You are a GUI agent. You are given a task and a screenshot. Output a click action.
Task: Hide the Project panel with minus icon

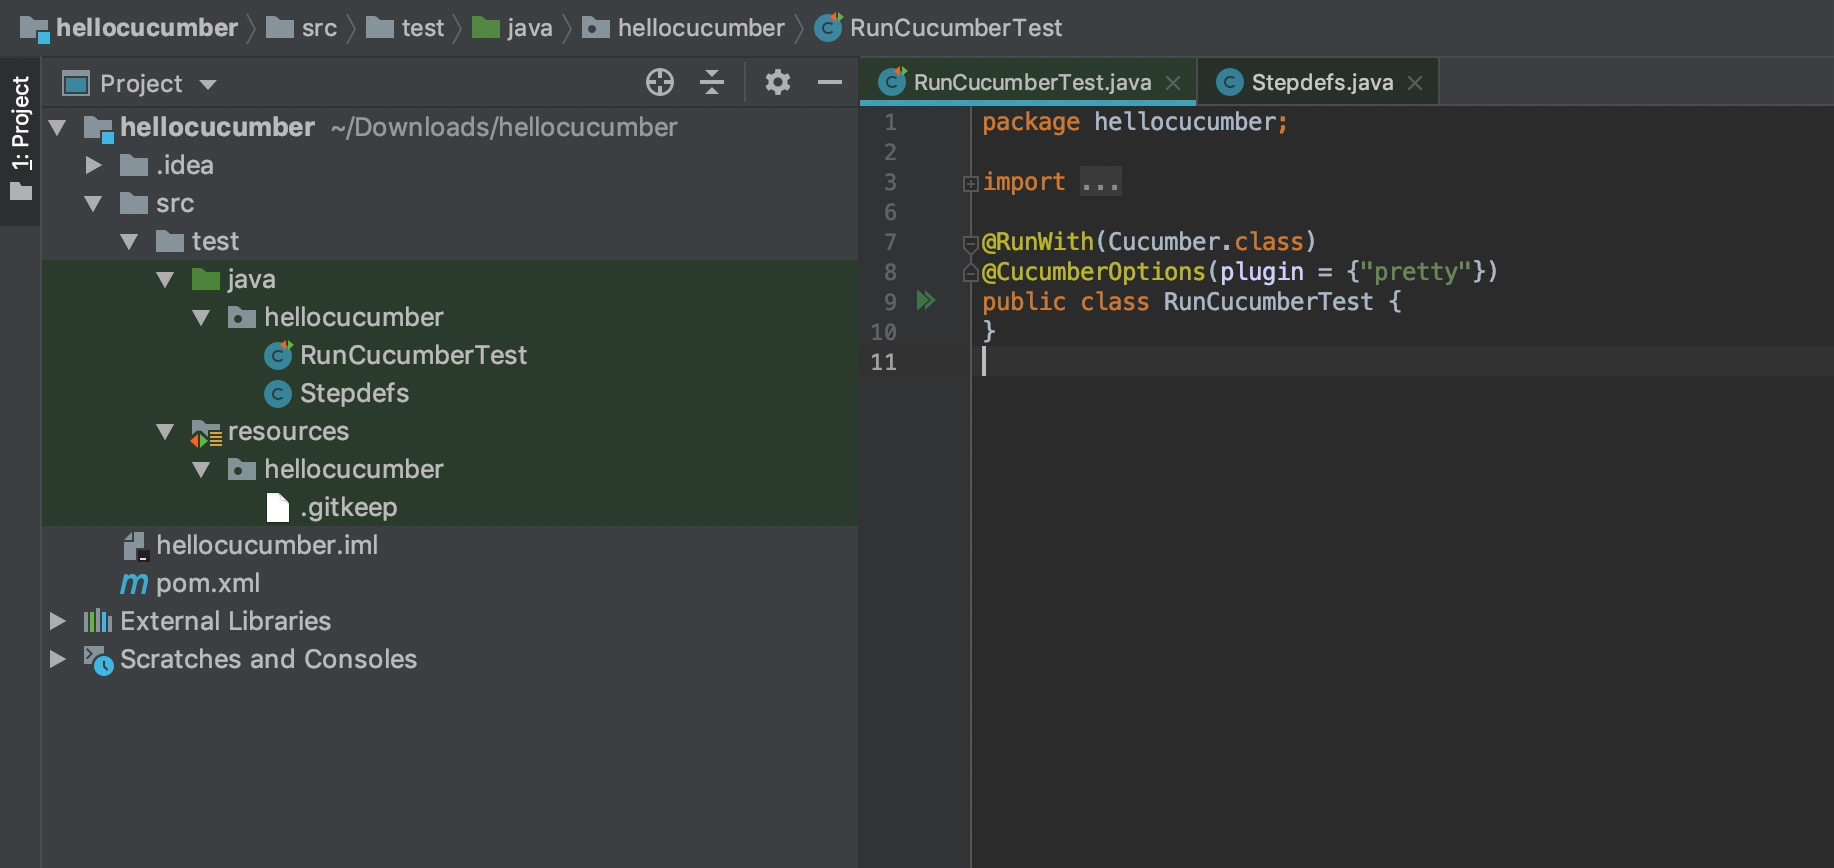tap(830, 83)
